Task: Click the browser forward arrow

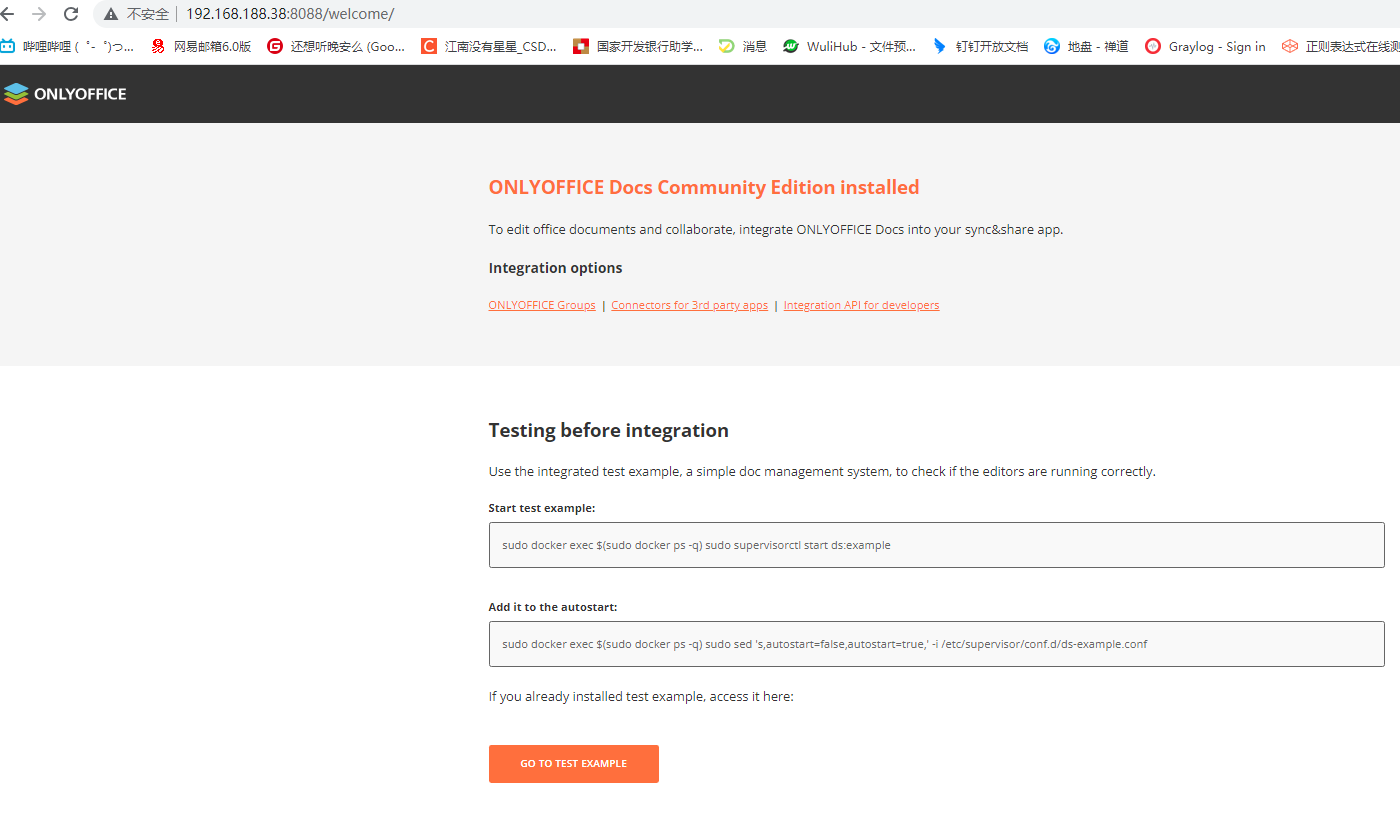Action: click(39, 14)
